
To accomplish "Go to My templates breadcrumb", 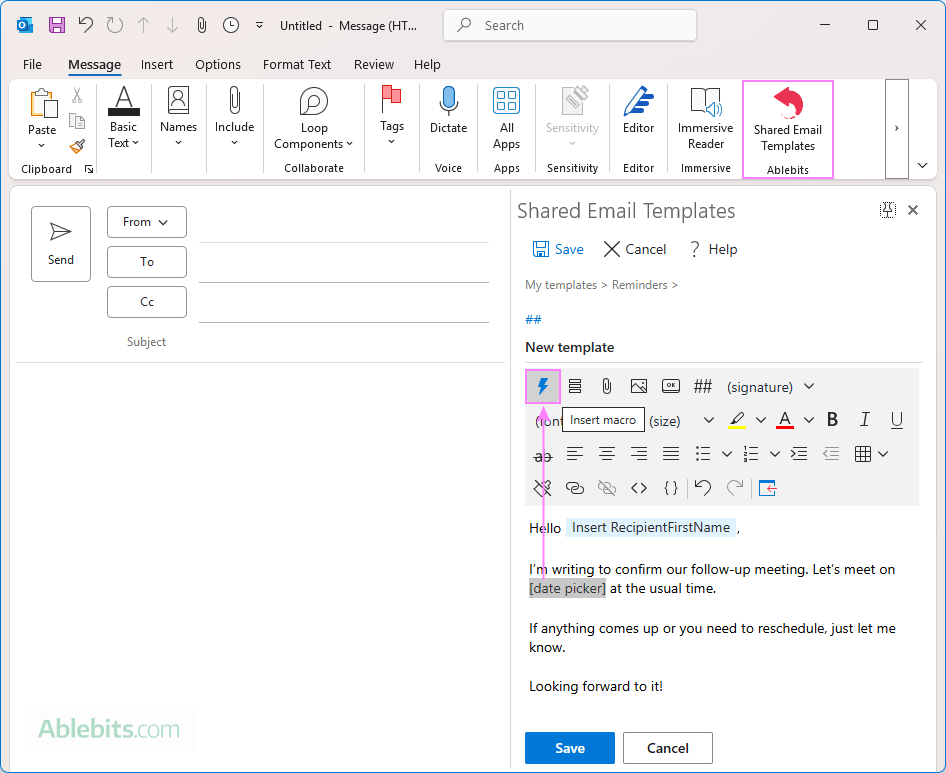I will (560, 285).
